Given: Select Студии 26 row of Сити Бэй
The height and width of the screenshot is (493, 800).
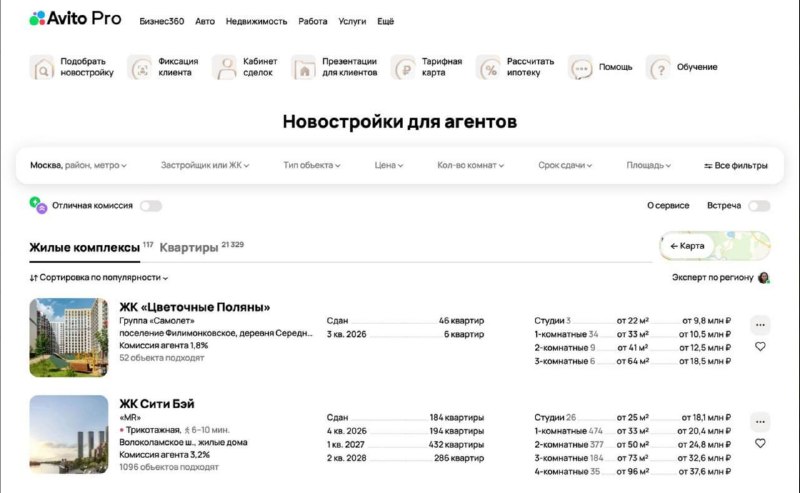Looking at the screenshot, I should [633, 417].
